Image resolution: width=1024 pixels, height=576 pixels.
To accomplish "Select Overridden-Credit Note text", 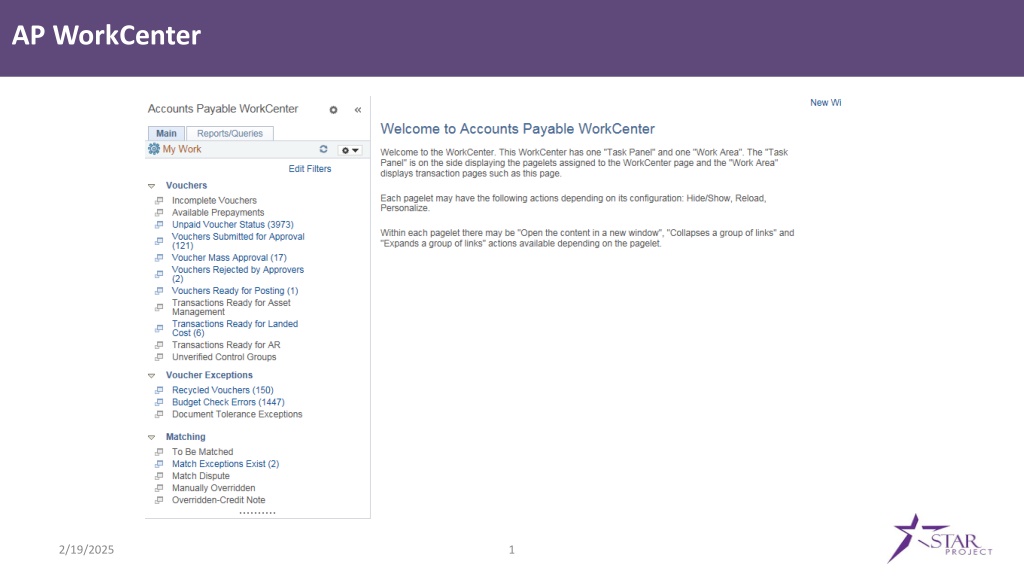I will 219,500.
